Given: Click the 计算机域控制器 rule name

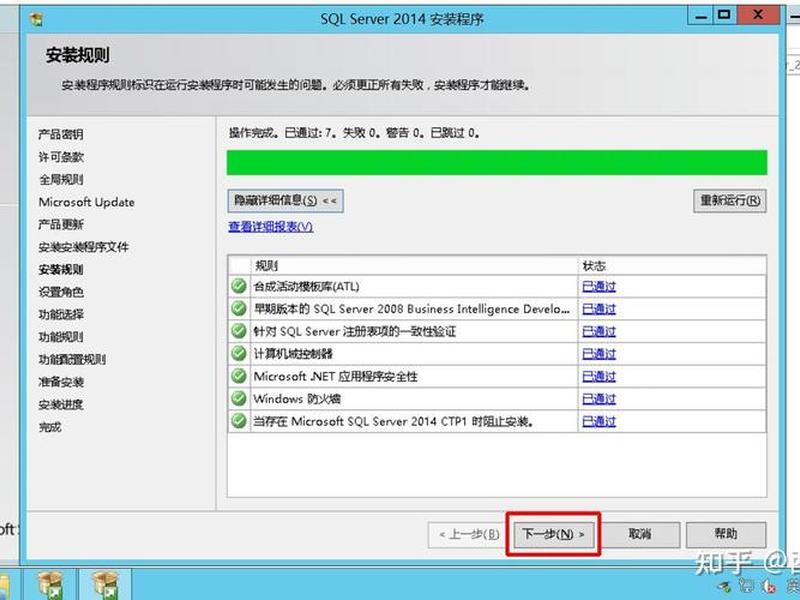Looking at the screenshot, I should click(293, 354).
